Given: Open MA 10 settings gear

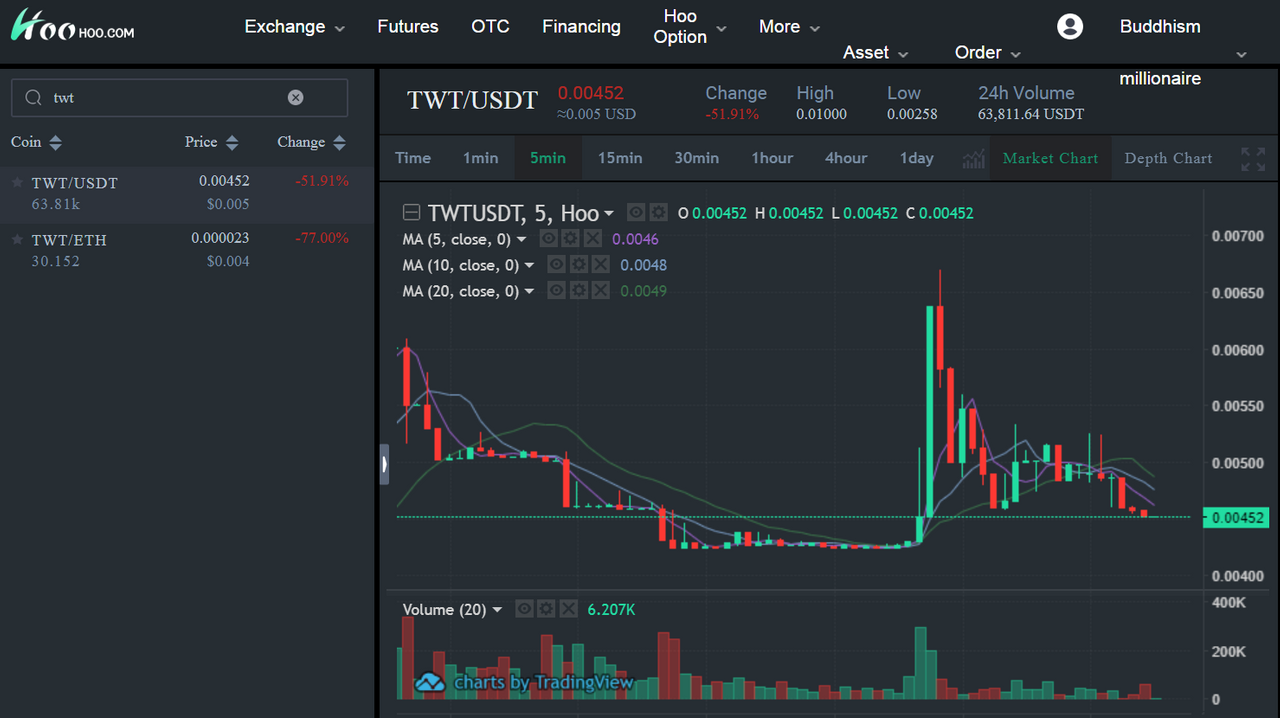Looking at the screenshot, I should click(x=578, y=265).
